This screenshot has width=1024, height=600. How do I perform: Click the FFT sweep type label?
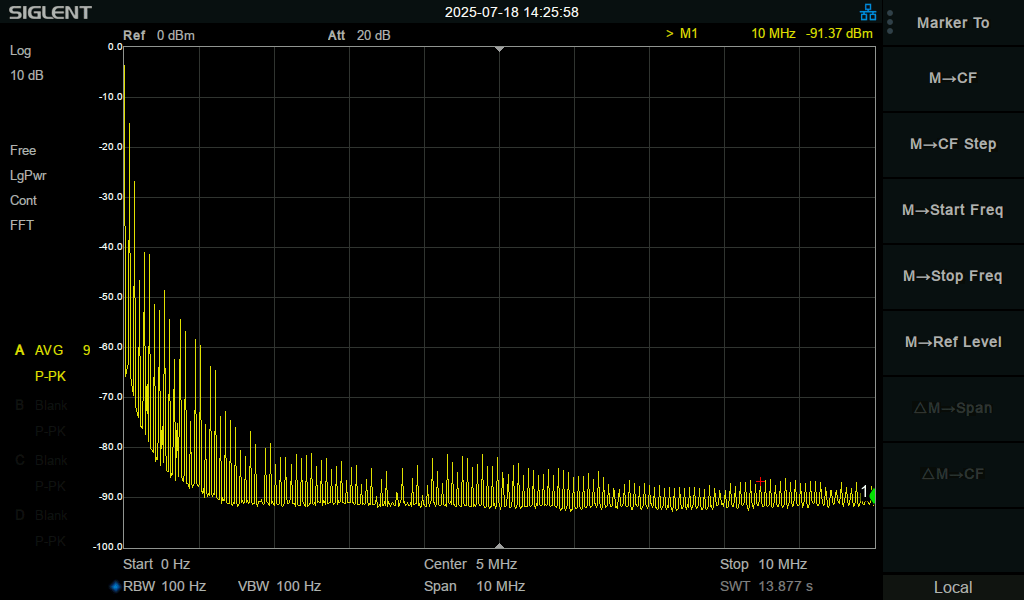[x=22, y=225]
